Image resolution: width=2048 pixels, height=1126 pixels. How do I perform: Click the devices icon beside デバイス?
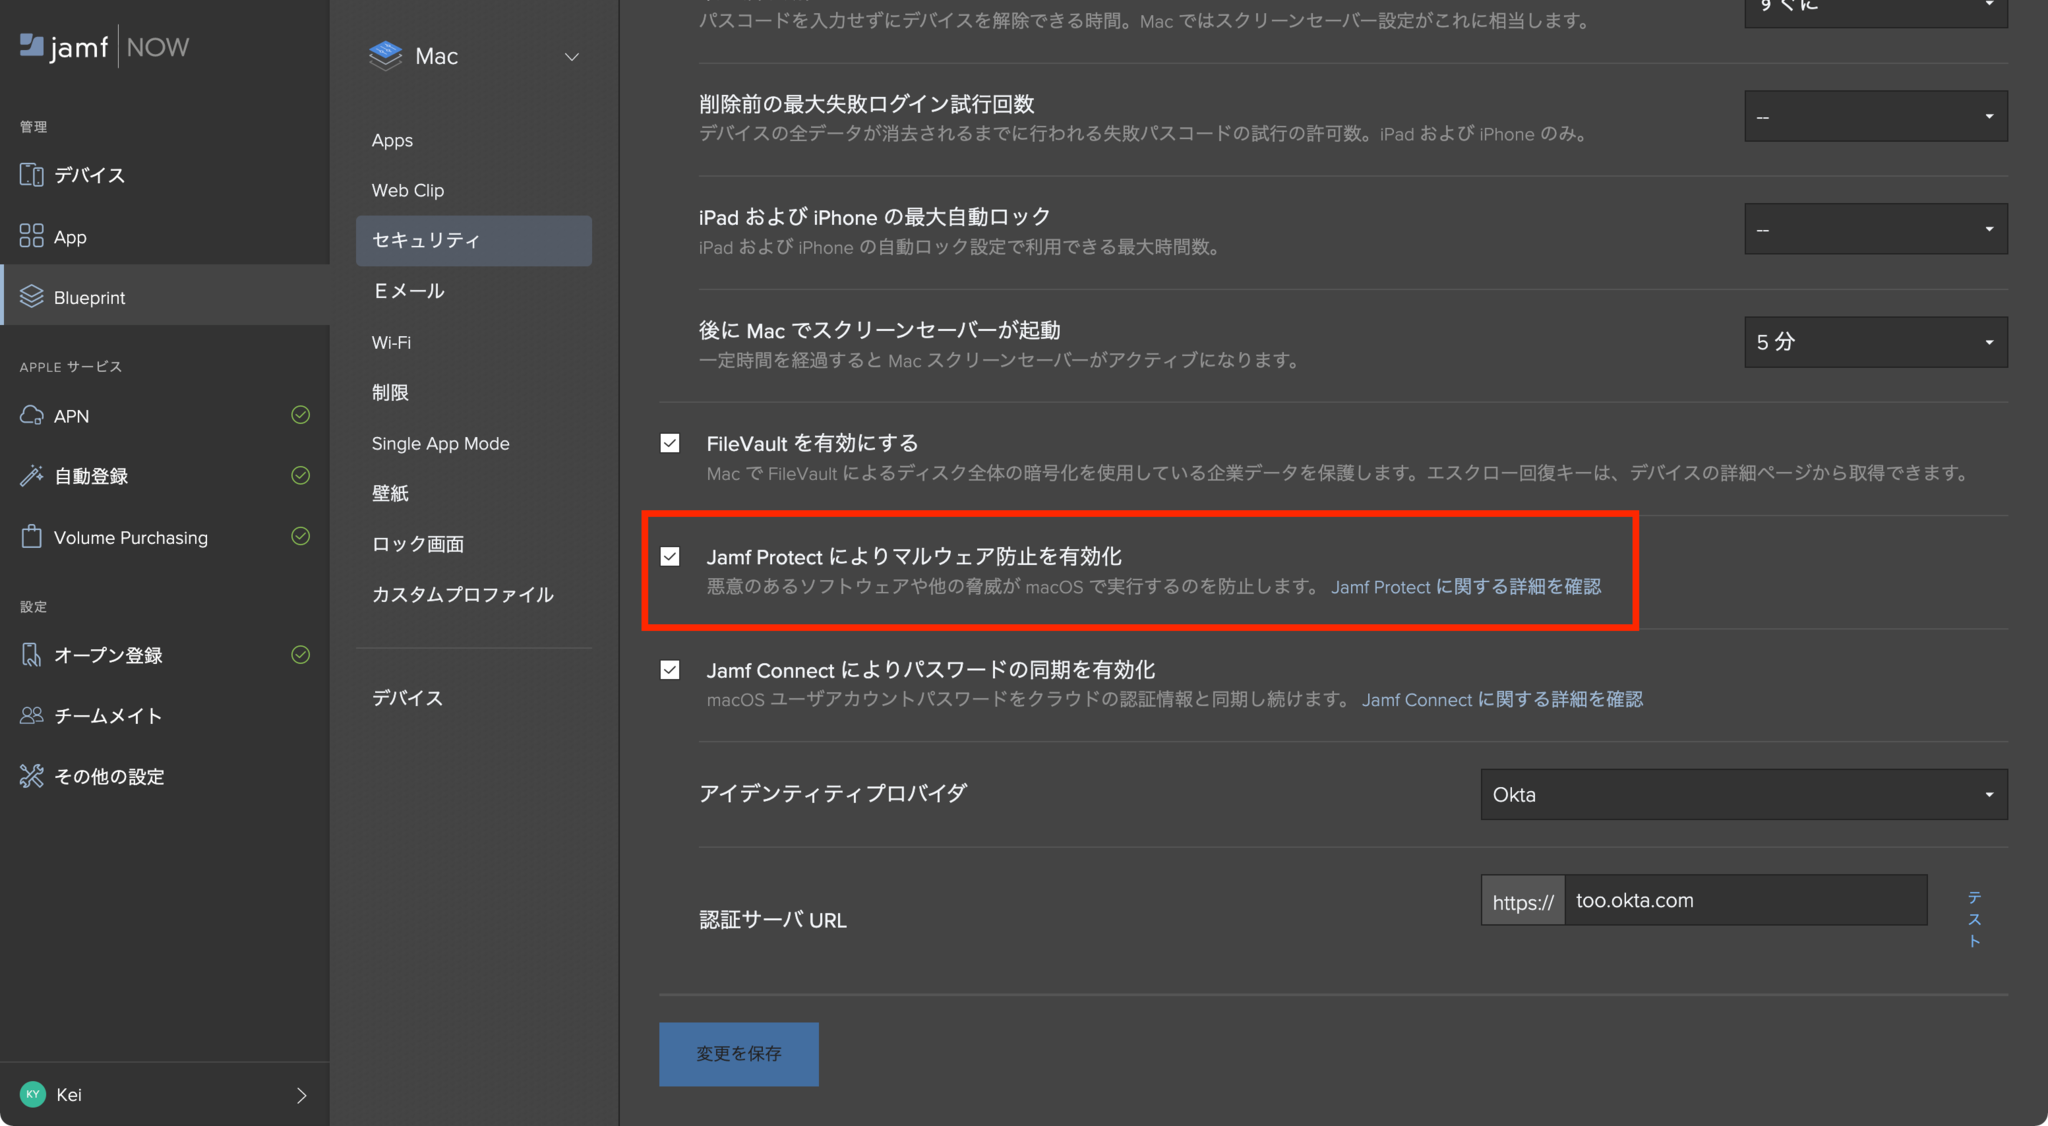pyautogui.click(x=31, y=175)
